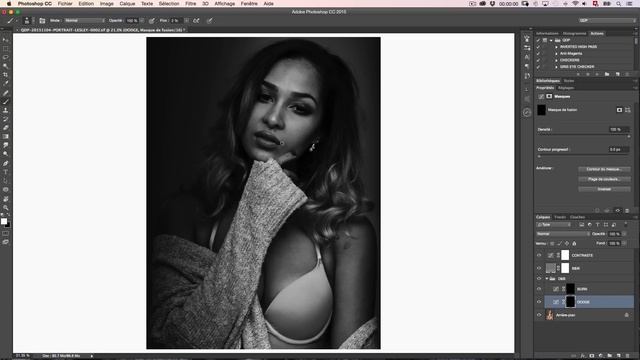
Task: Click the Contour progressif slider handle
Action: click(539, 156)
